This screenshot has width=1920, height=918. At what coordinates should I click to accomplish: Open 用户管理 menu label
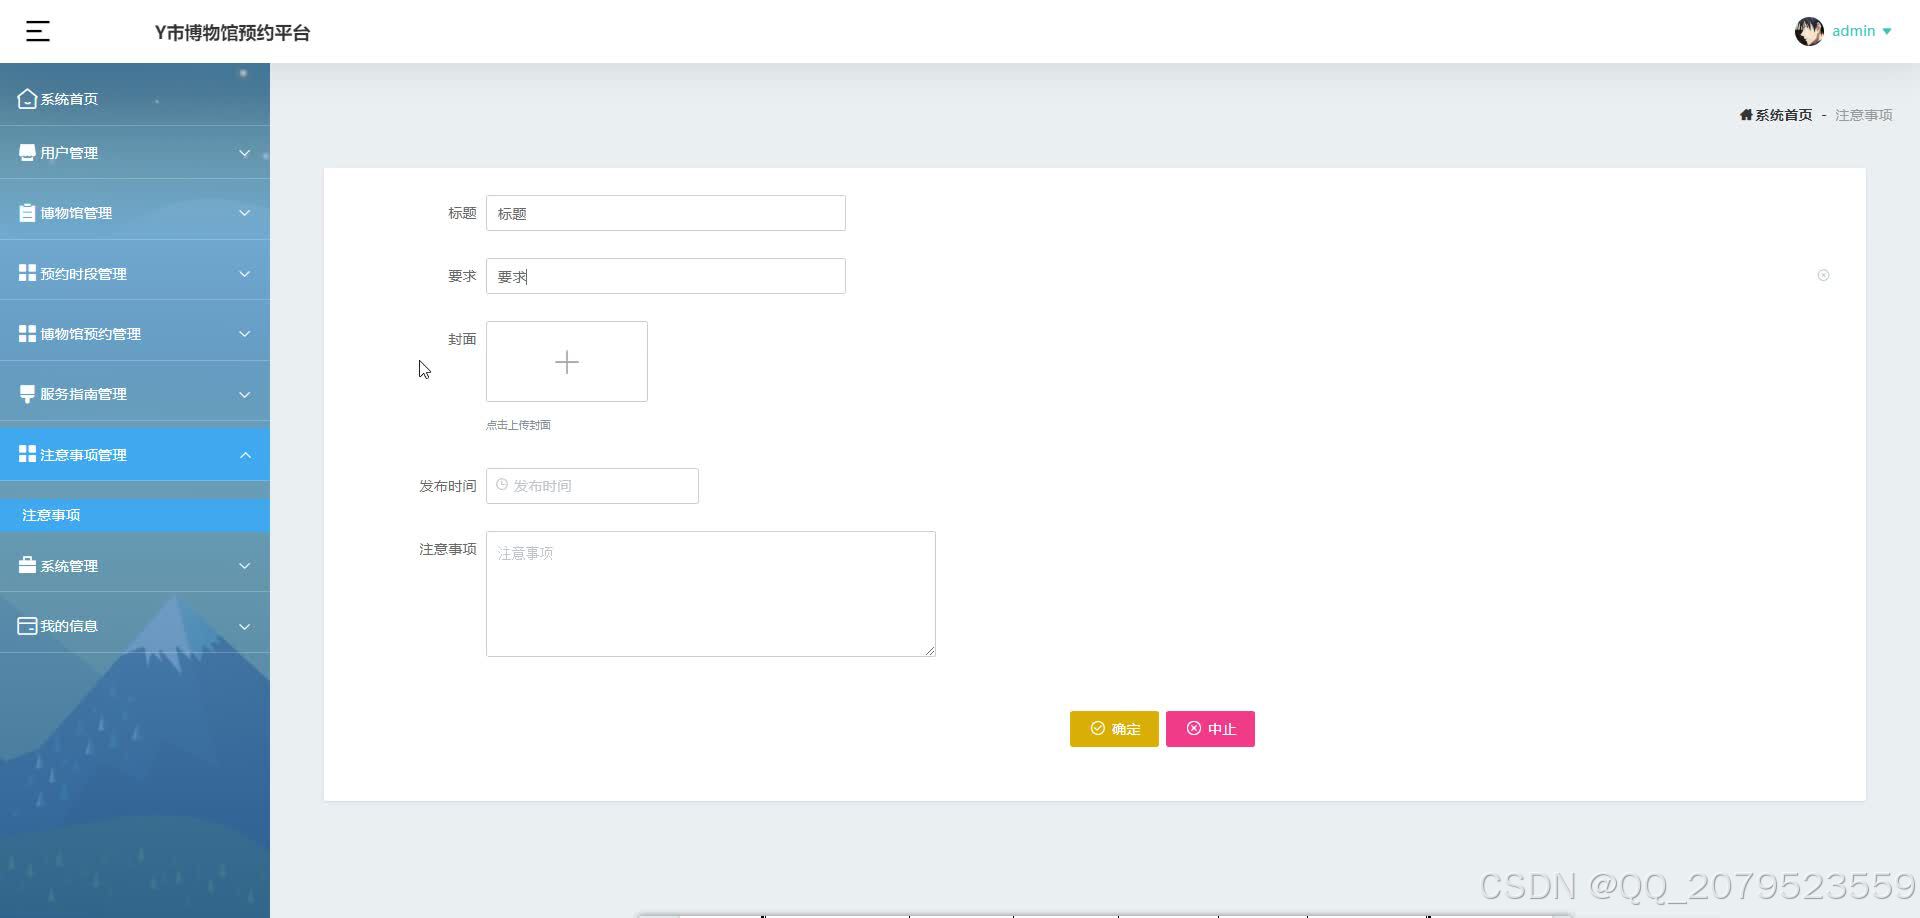pos(69,153)
